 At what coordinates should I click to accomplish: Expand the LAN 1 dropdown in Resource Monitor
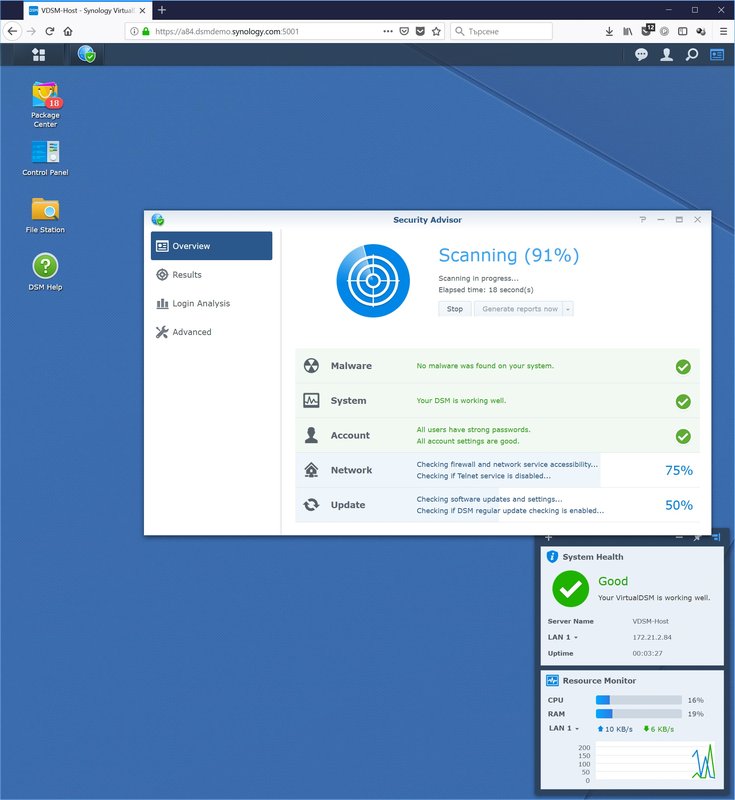point(577,729)
